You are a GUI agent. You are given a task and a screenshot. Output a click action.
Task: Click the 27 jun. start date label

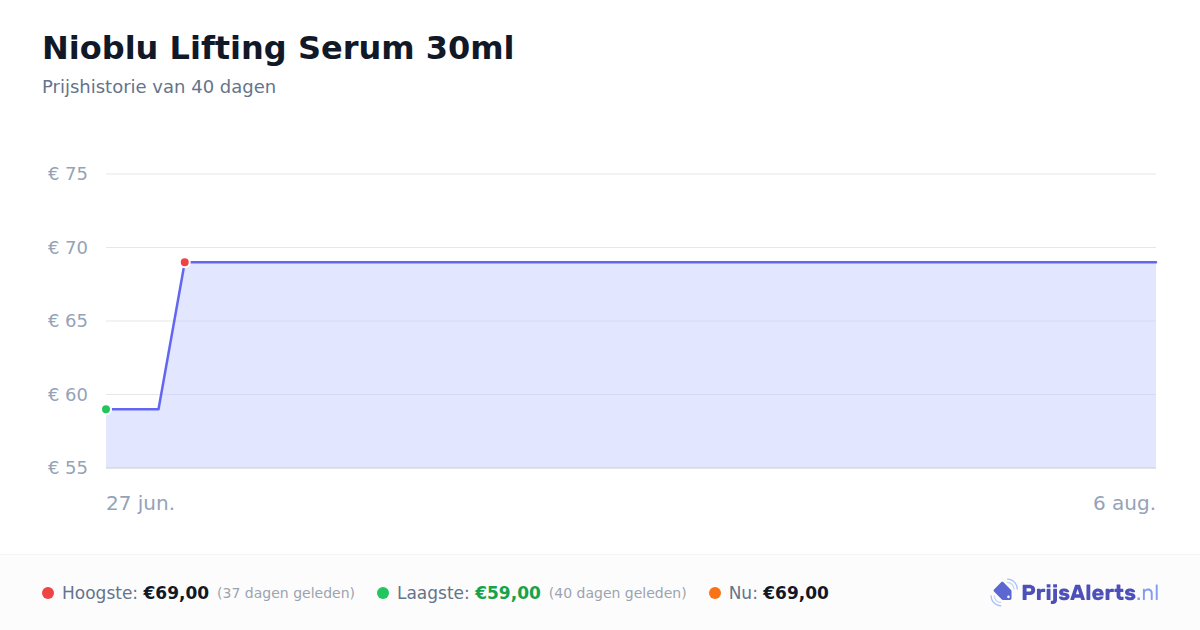(141, 503)
